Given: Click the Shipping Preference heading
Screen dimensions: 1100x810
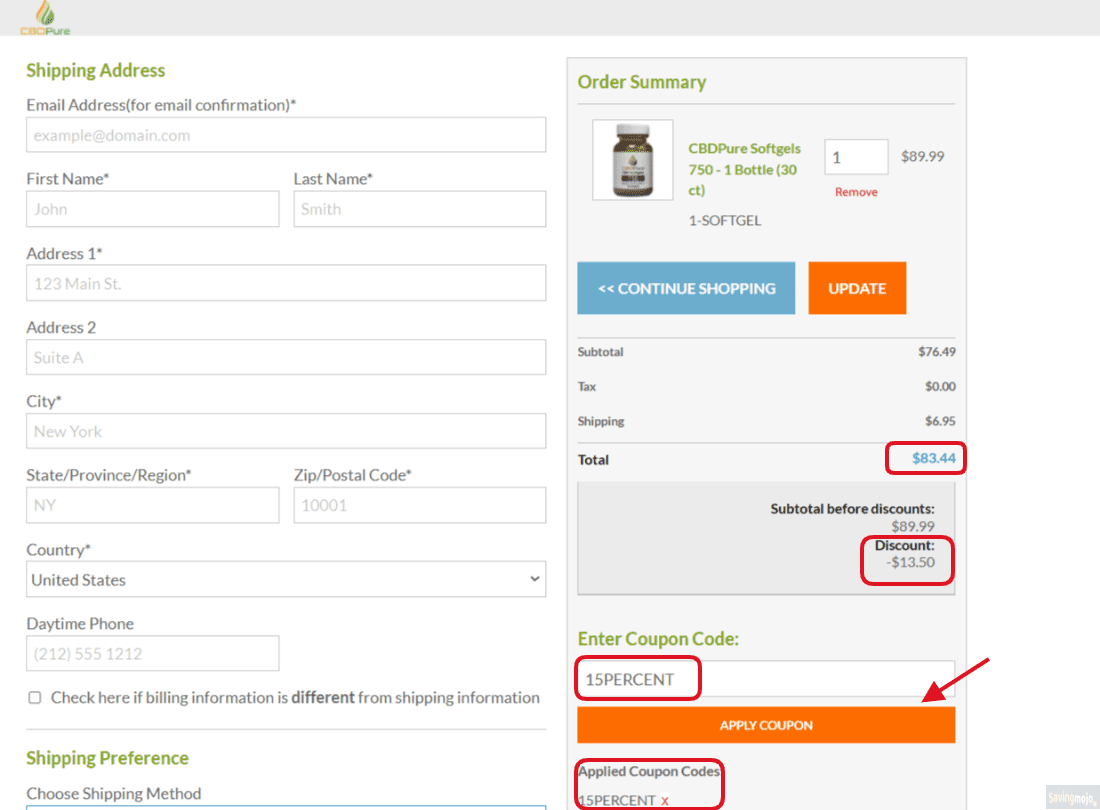Looking at the screenshot, I should pos(107,758).
